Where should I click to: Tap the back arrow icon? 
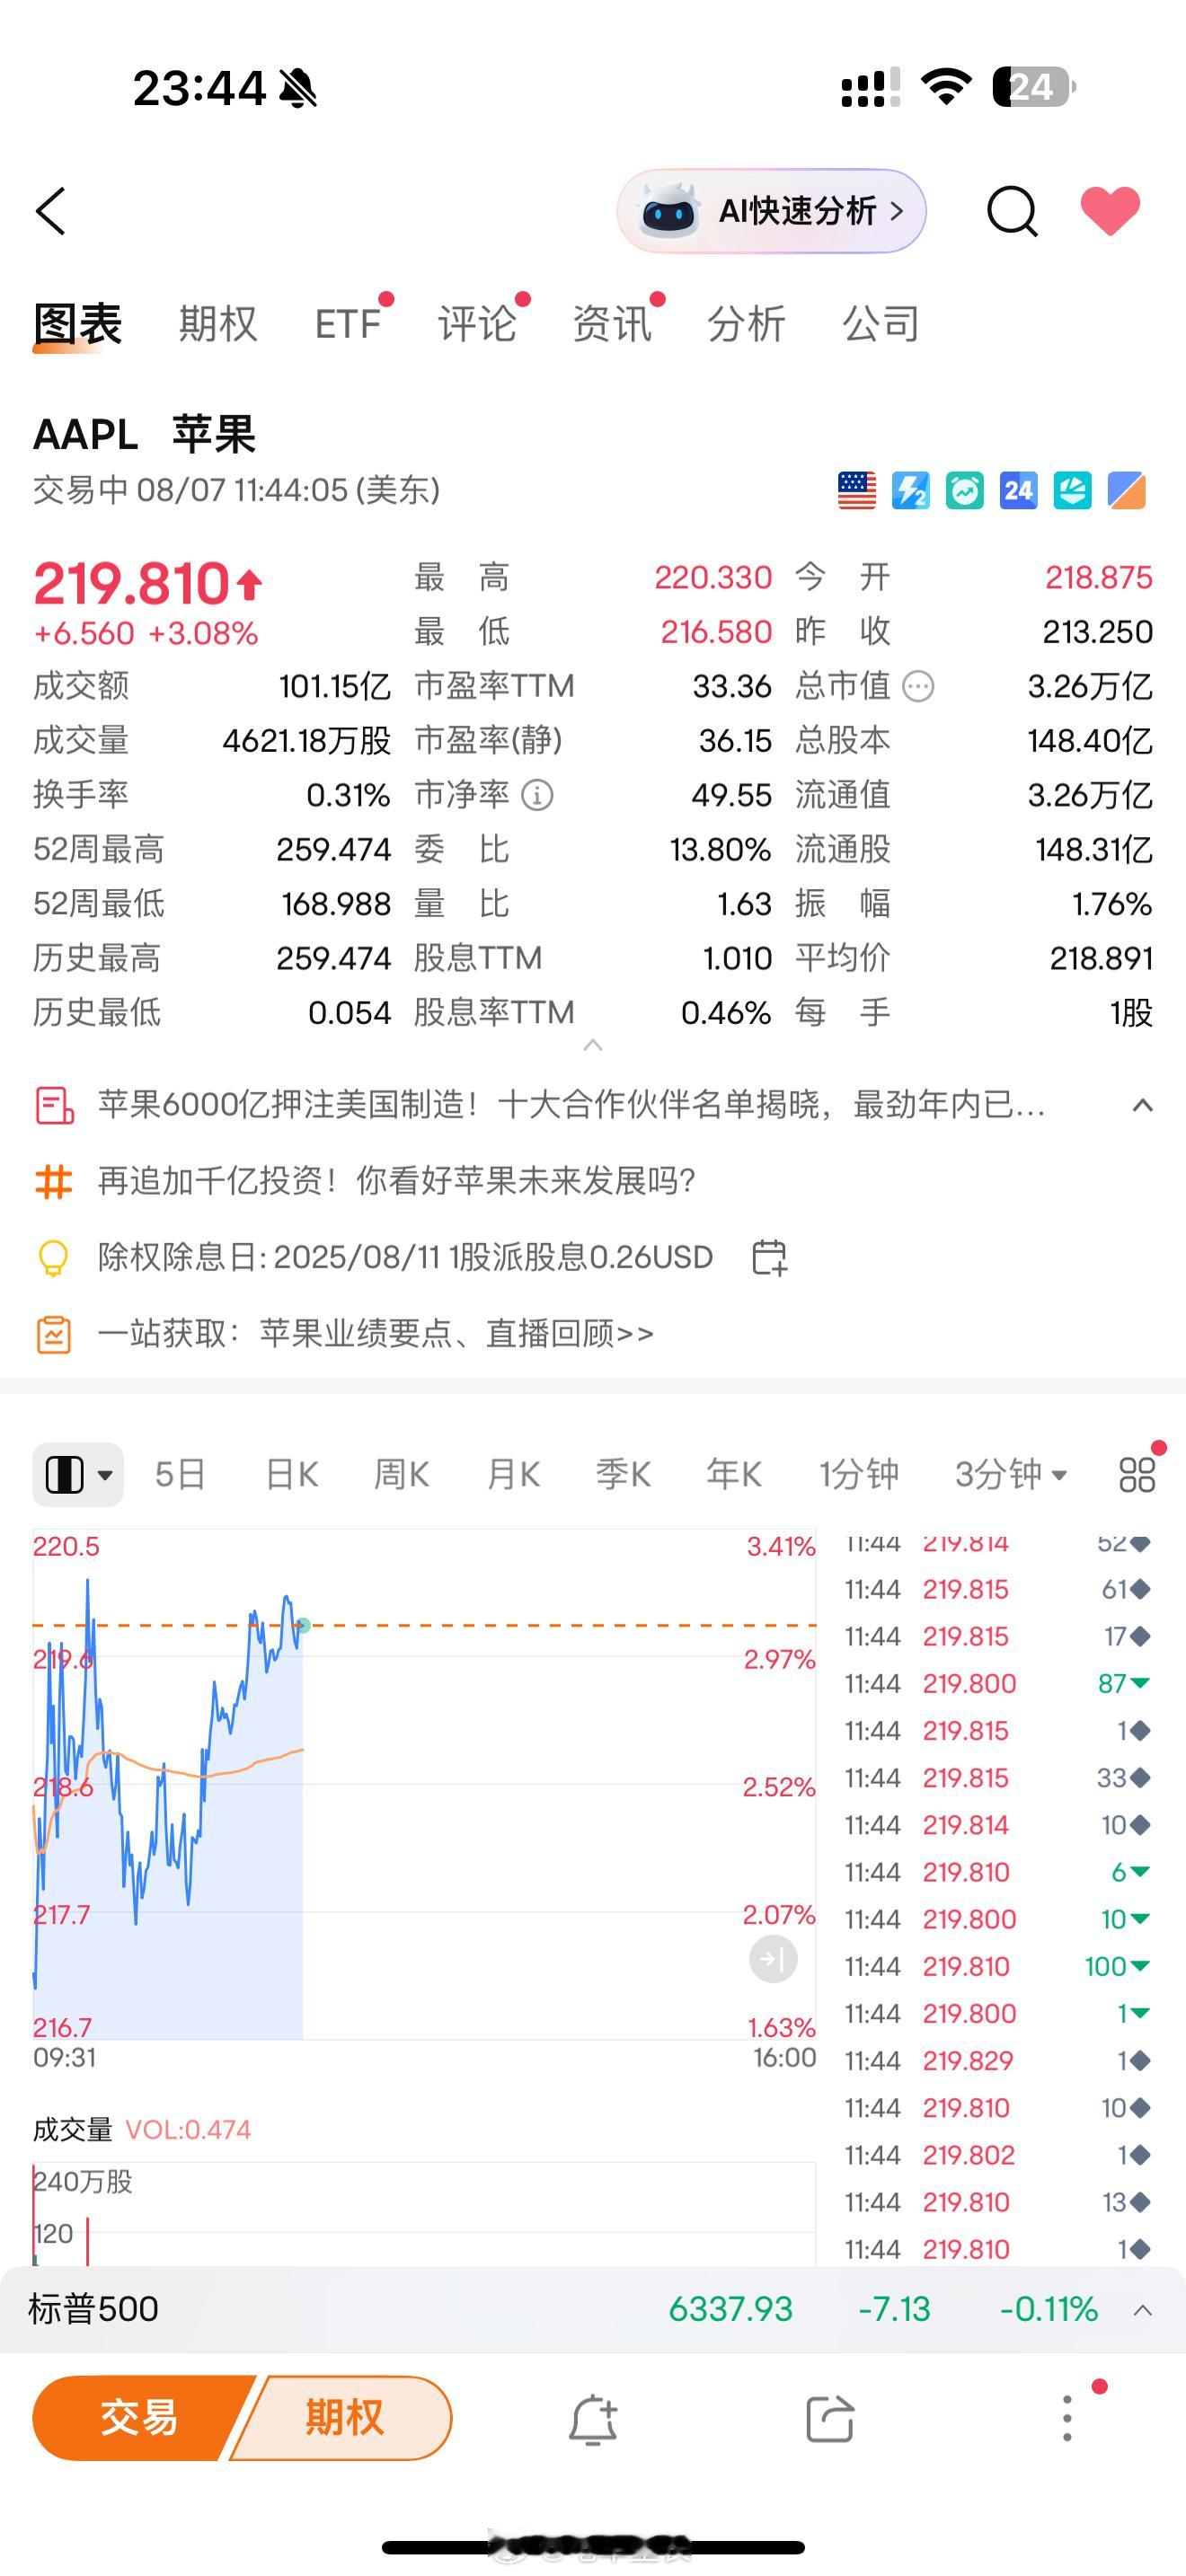[x=50, y=211]
